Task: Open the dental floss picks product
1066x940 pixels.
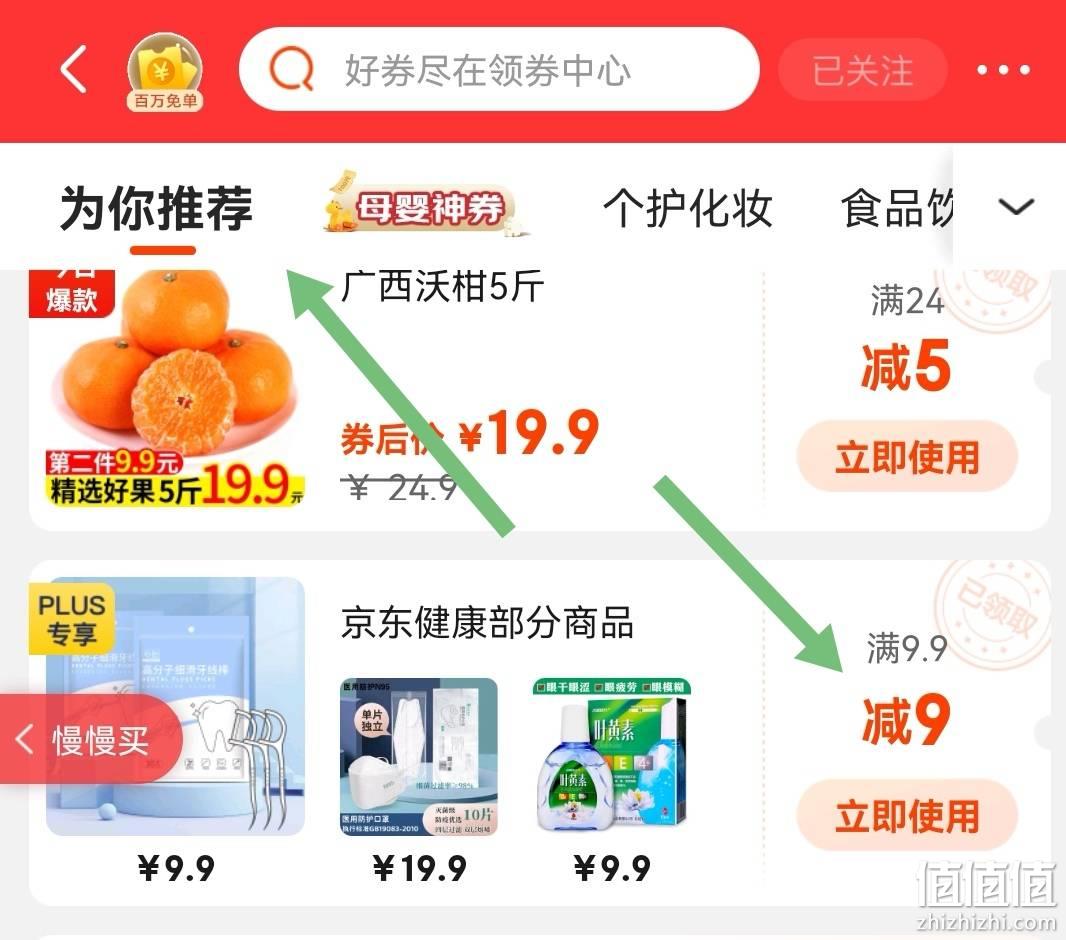Action: 175,706
